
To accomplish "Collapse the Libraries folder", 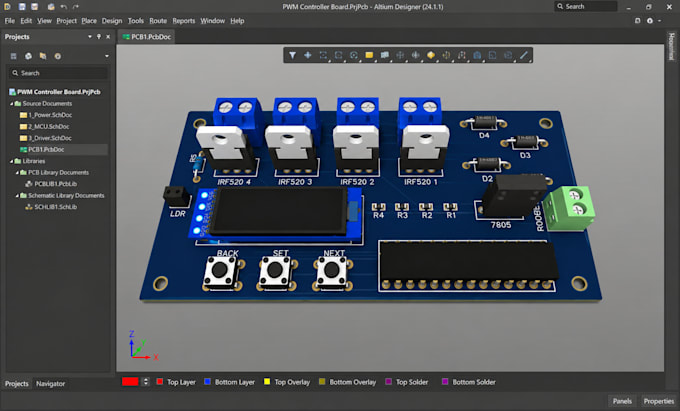I will (x=12, y=161).
